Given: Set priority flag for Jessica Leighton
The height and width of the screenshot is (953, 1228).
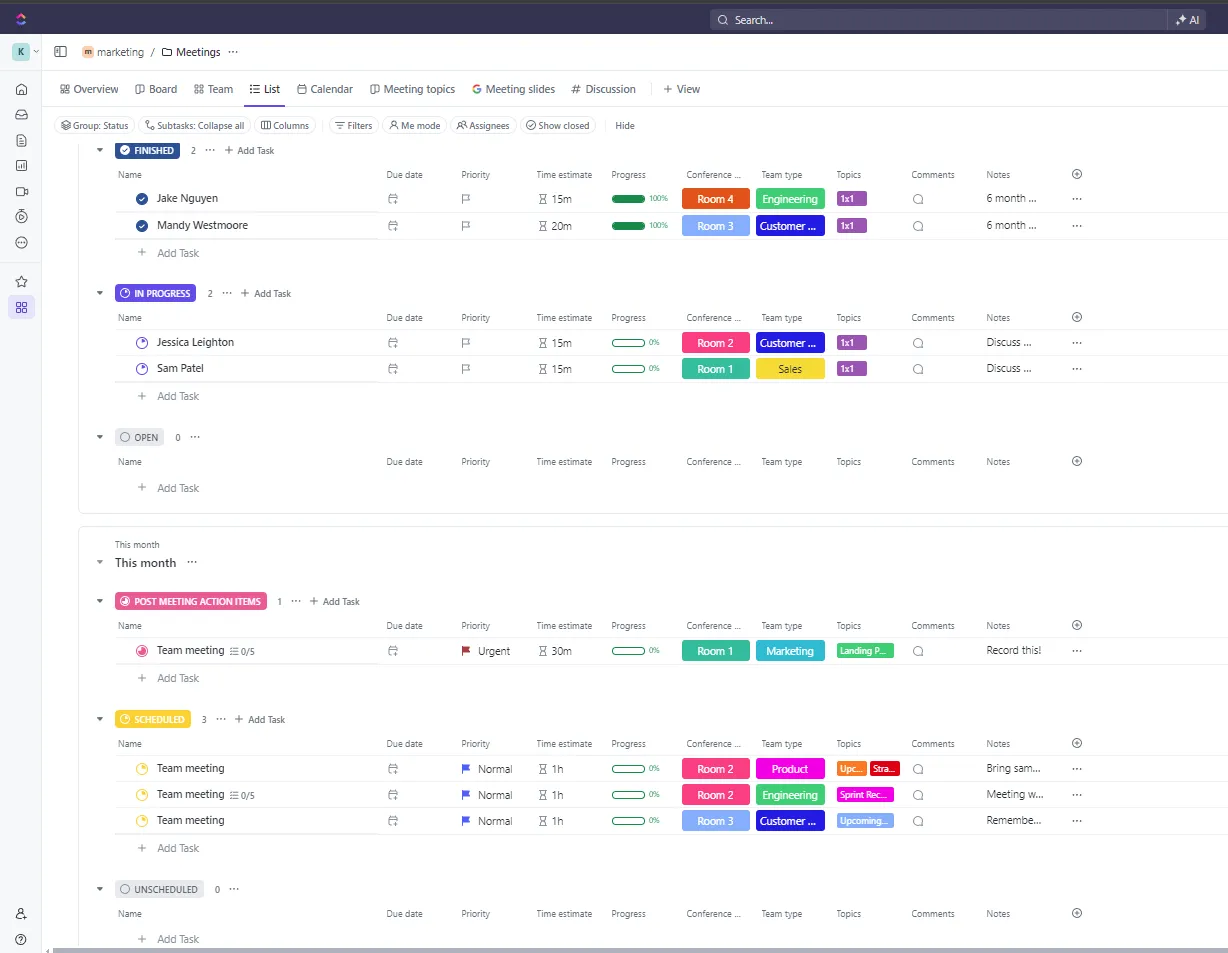Looking at the screenshot, I should pos(466,343).
